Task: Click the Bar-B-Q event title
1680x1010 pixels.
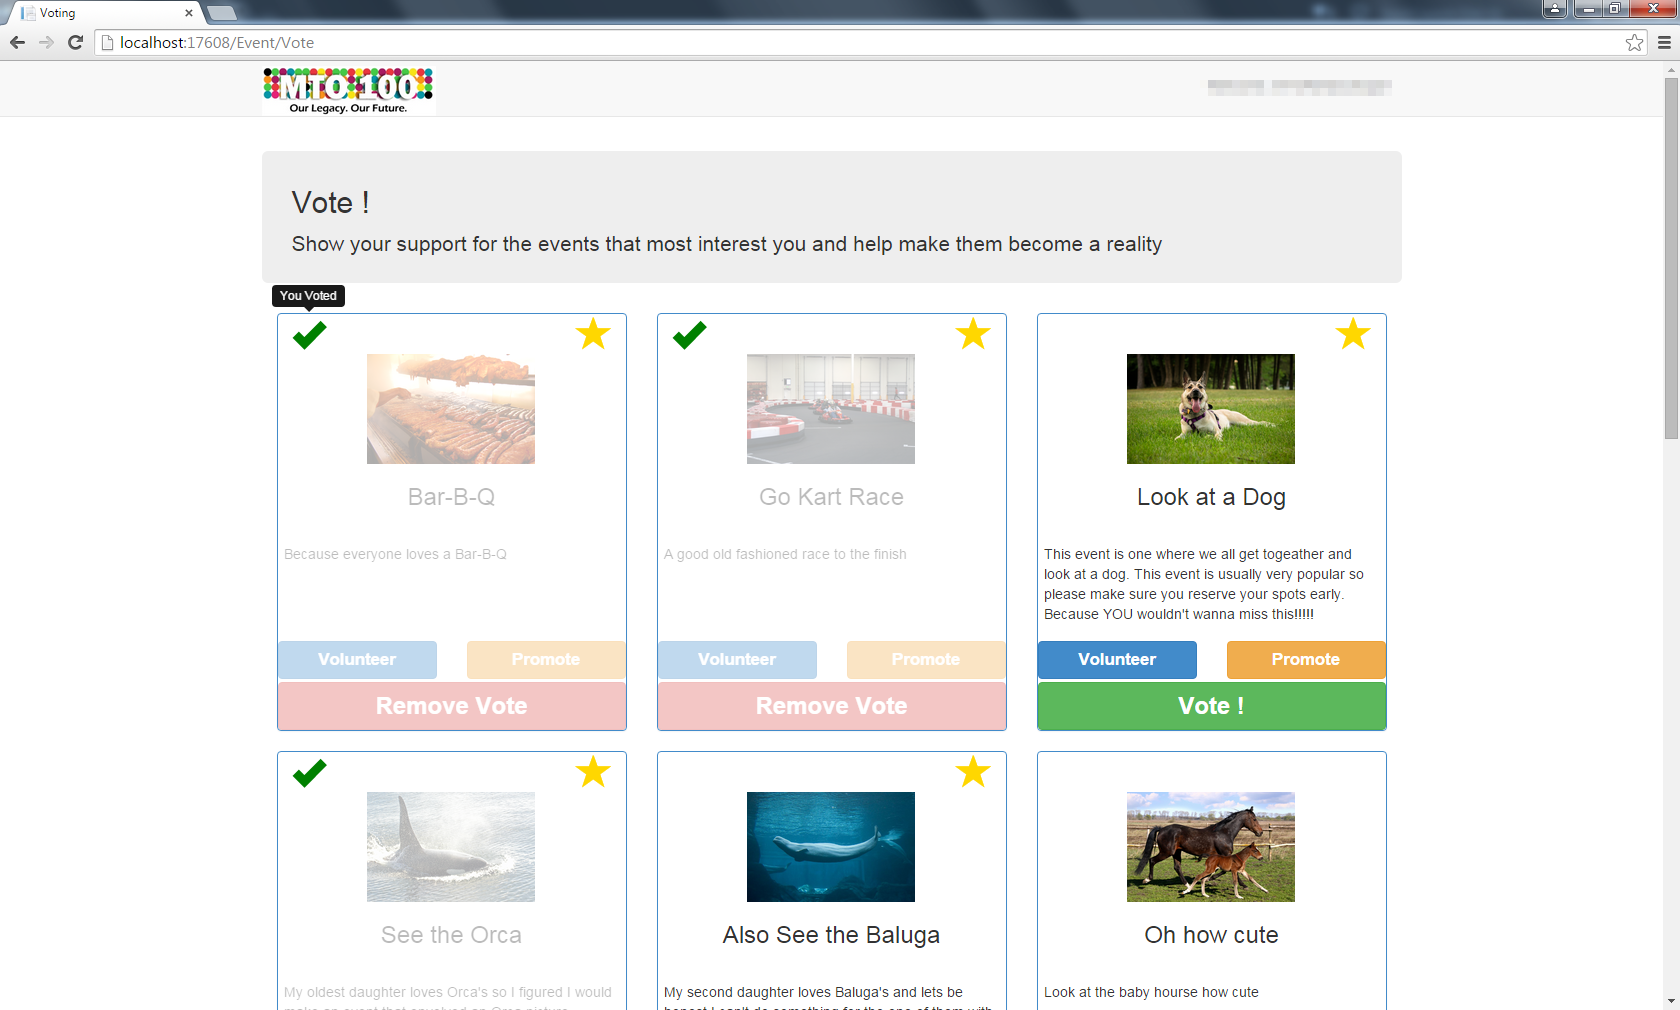Action: coord(452,497)
